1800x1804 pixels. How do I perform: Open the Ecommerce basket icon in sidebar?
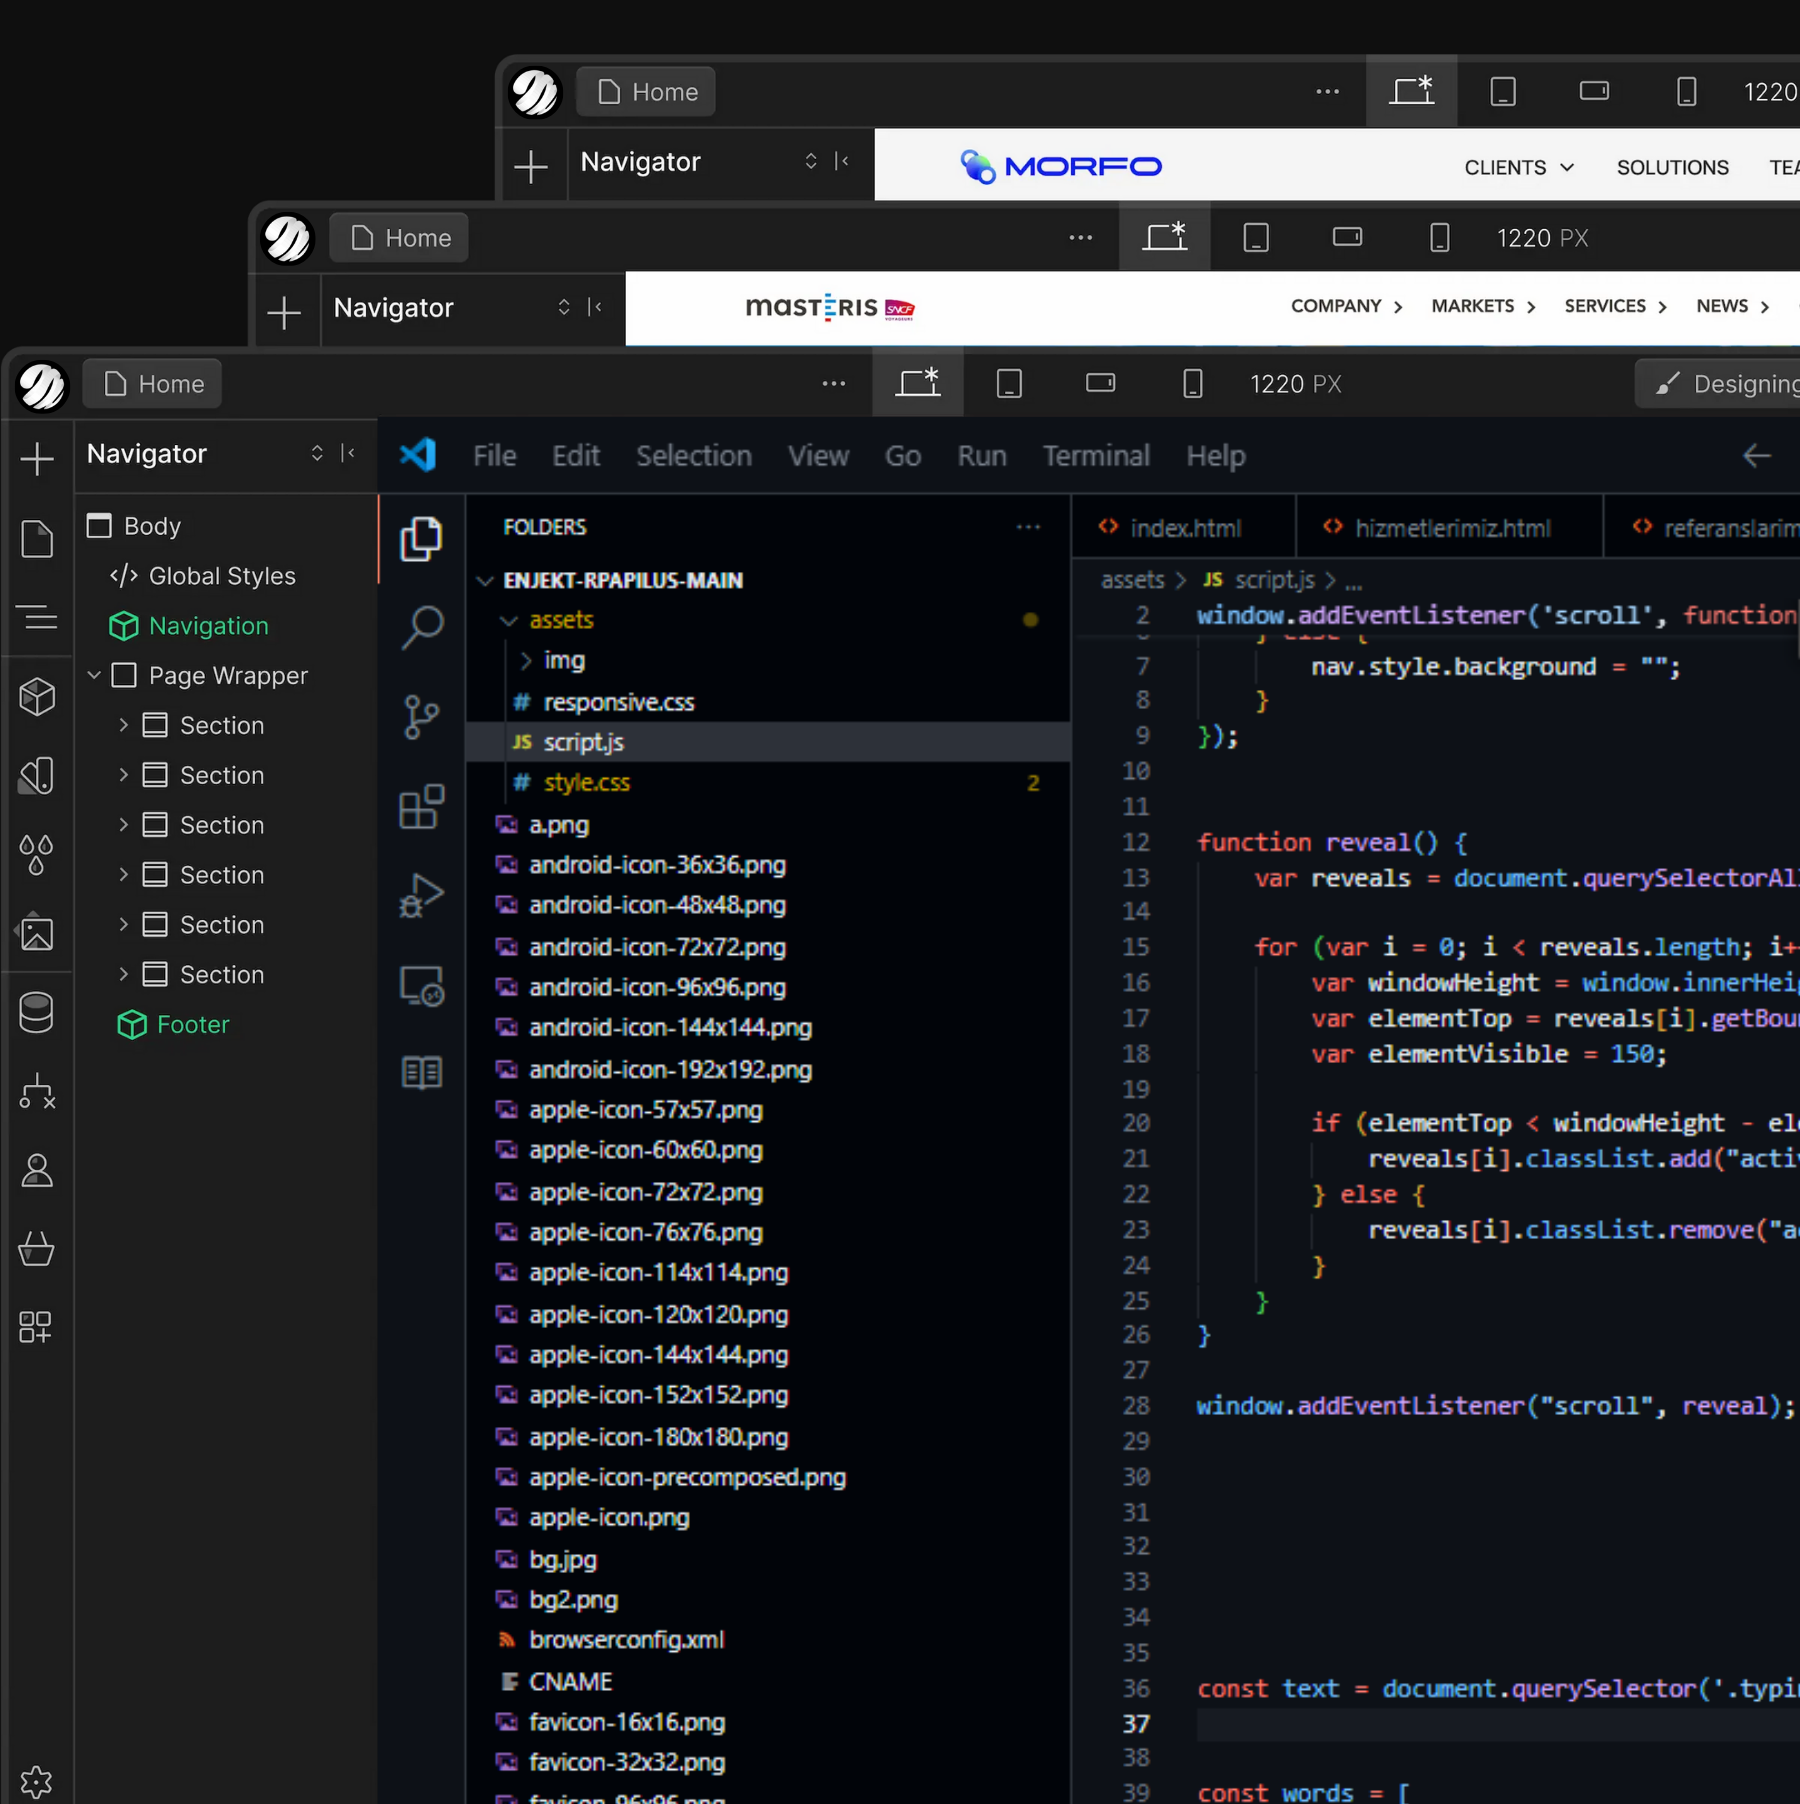(x=37, y=1249)
